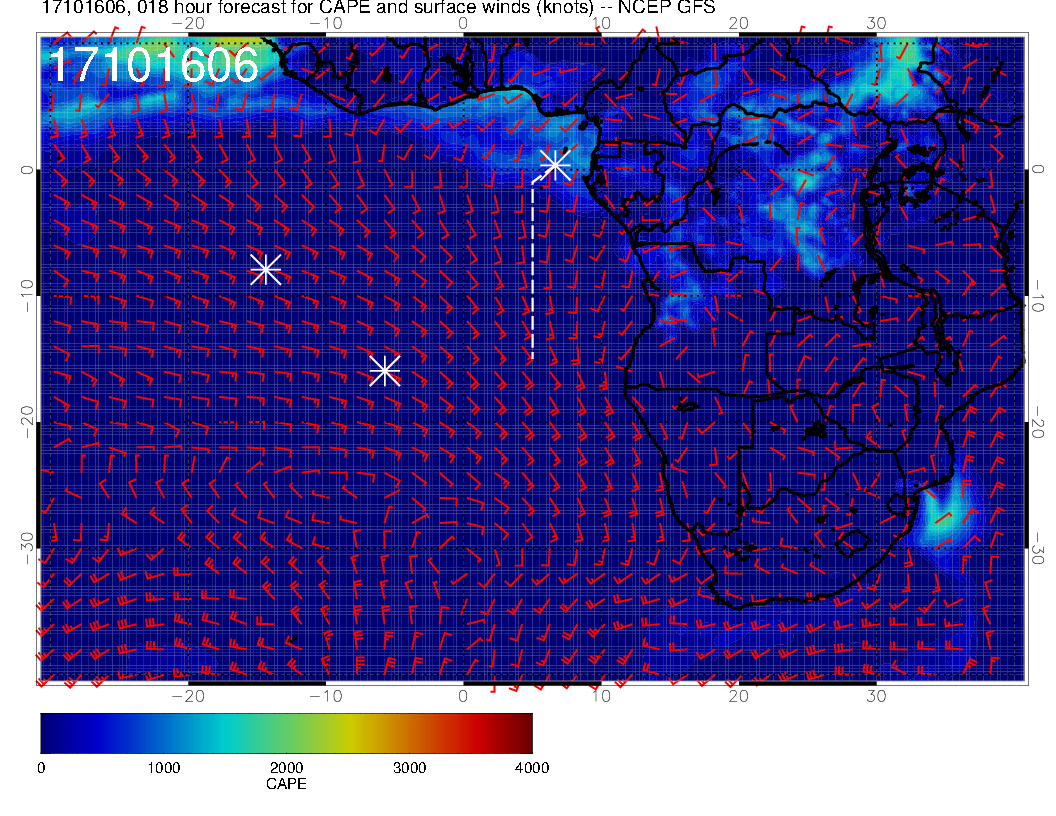Click the -20 latitude label on the left axis
The width and height of the screenshot is (1056, 816).
point(26,422)
